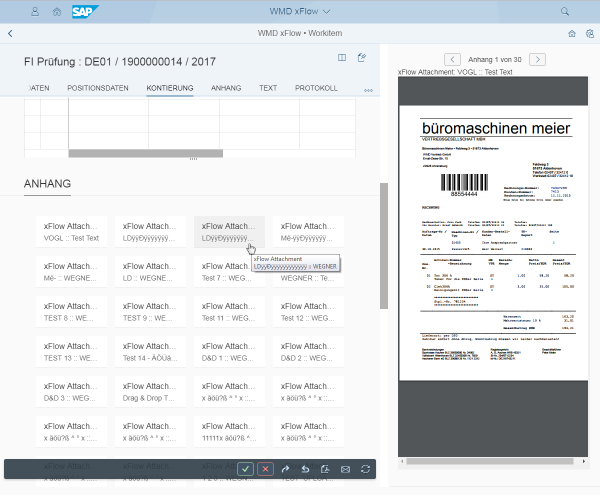The width and height of the screenshot is (600, 495).
Task: Switch to the PROTOKOLL tab
Action: (316, 88)
